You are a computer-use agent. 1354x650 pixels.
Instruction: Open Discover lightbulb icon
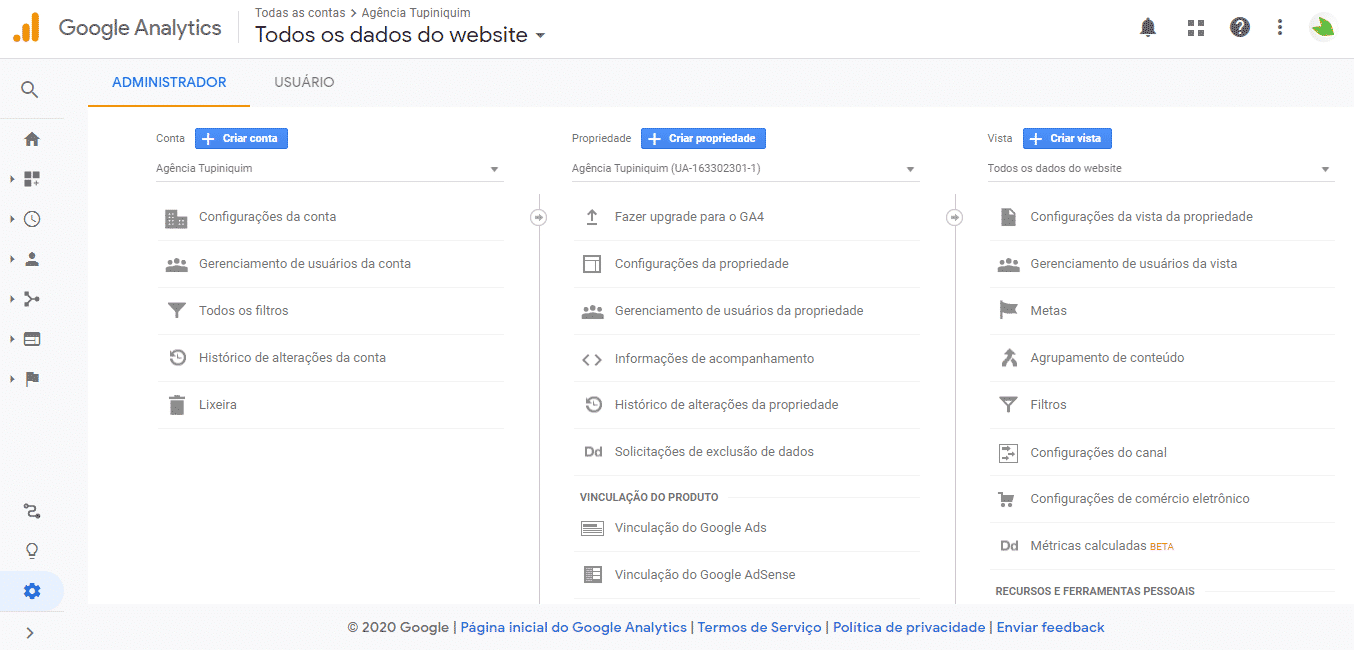[x=32, y=551]
